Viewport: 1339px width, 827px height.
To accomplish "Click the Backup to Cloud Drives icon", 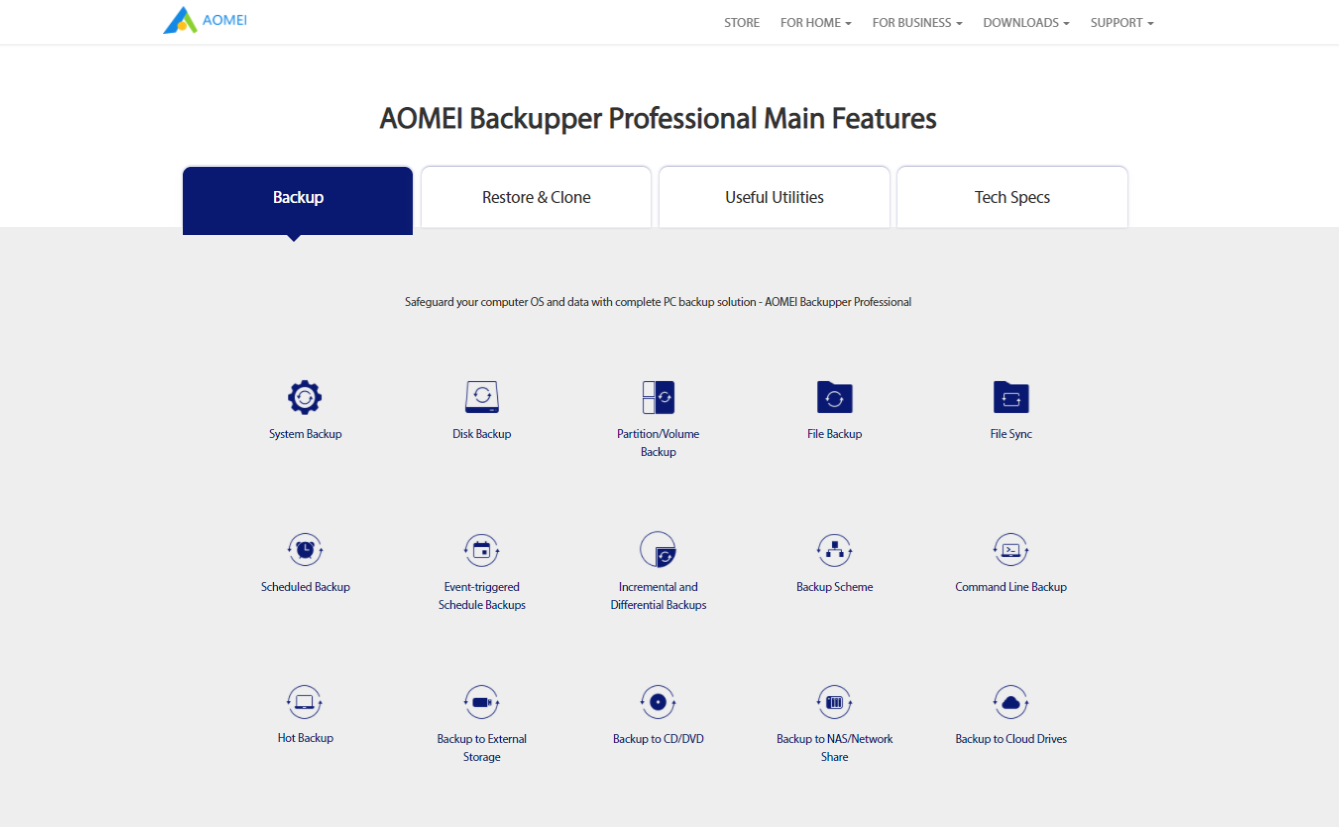I will tap(1011, 702).
